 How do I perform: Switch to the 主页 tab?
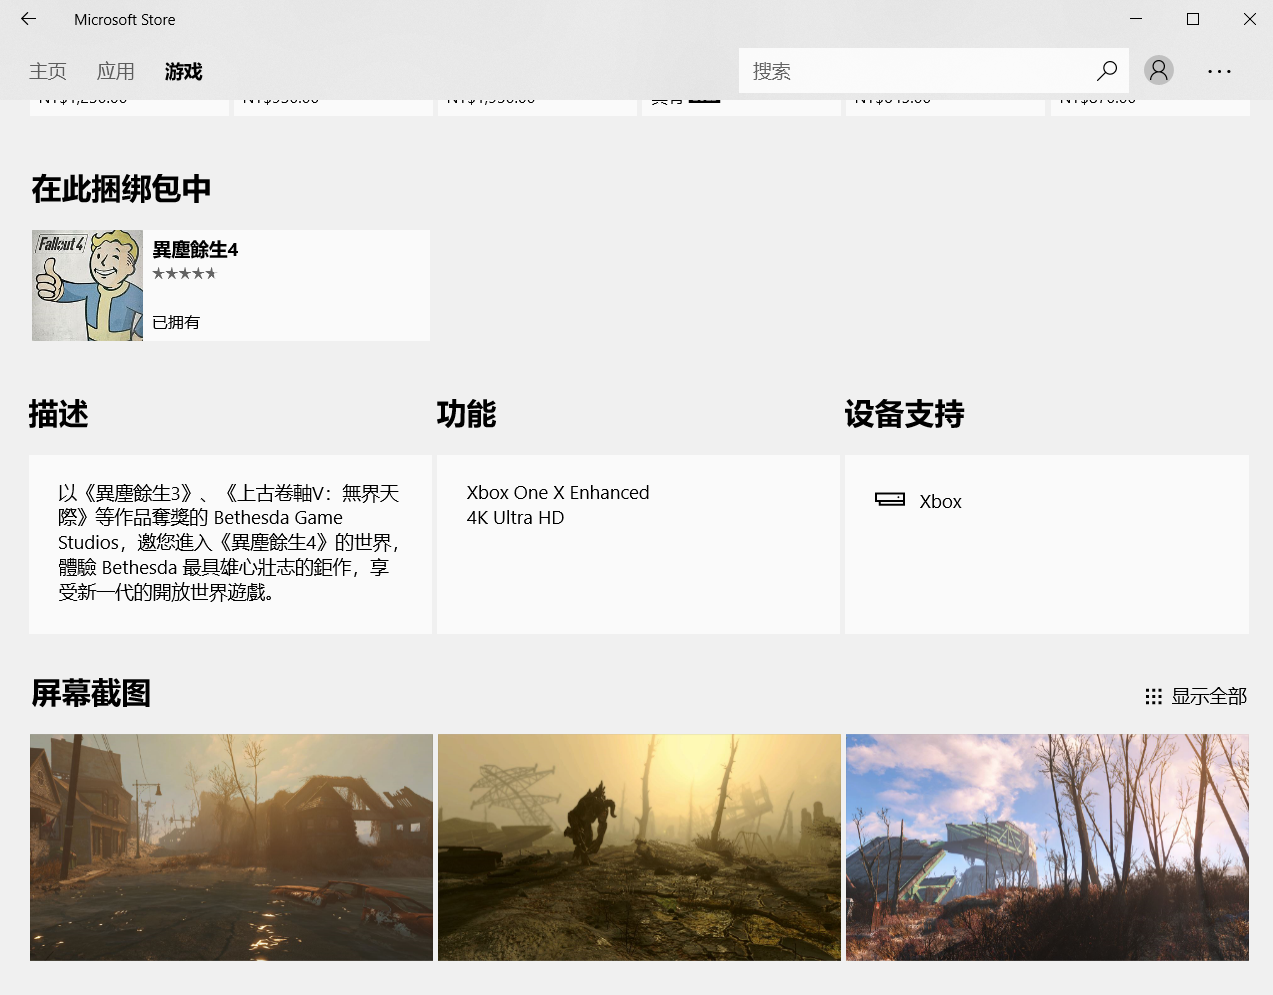click(x=48, y=72)
